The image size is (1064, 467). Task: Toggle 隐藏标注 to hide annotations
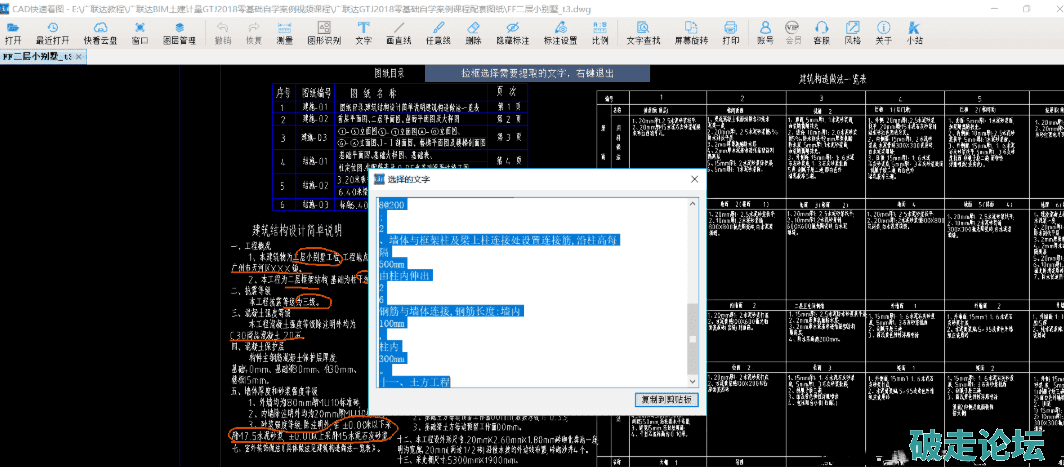click(x=513, y=30)
